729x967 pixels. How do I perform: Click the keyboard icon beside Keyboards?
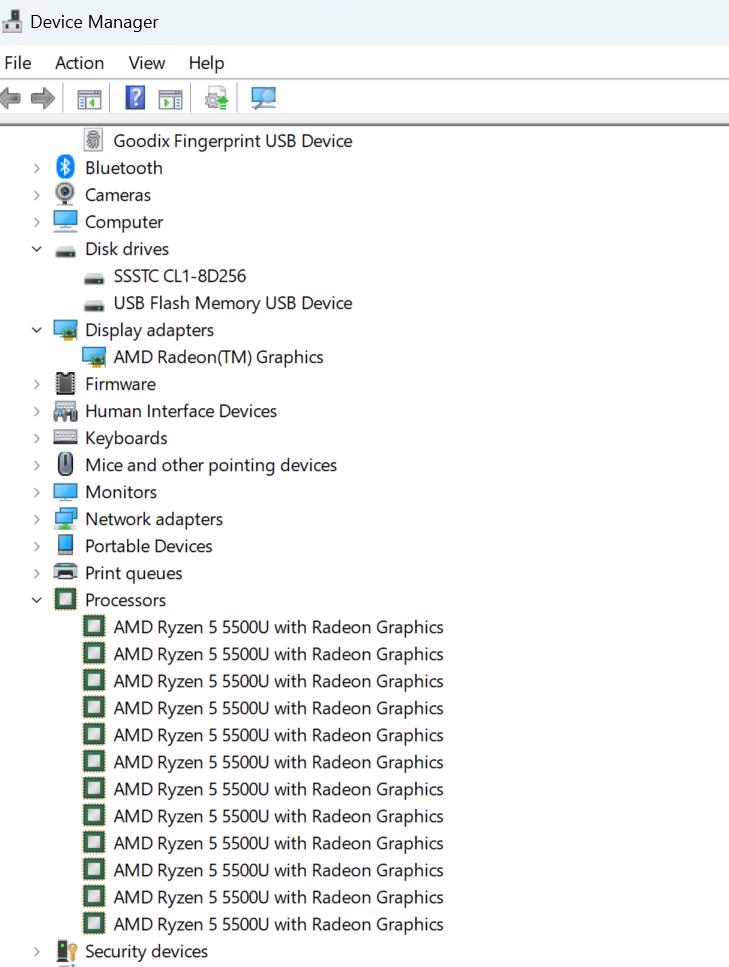tap(65, 437)
